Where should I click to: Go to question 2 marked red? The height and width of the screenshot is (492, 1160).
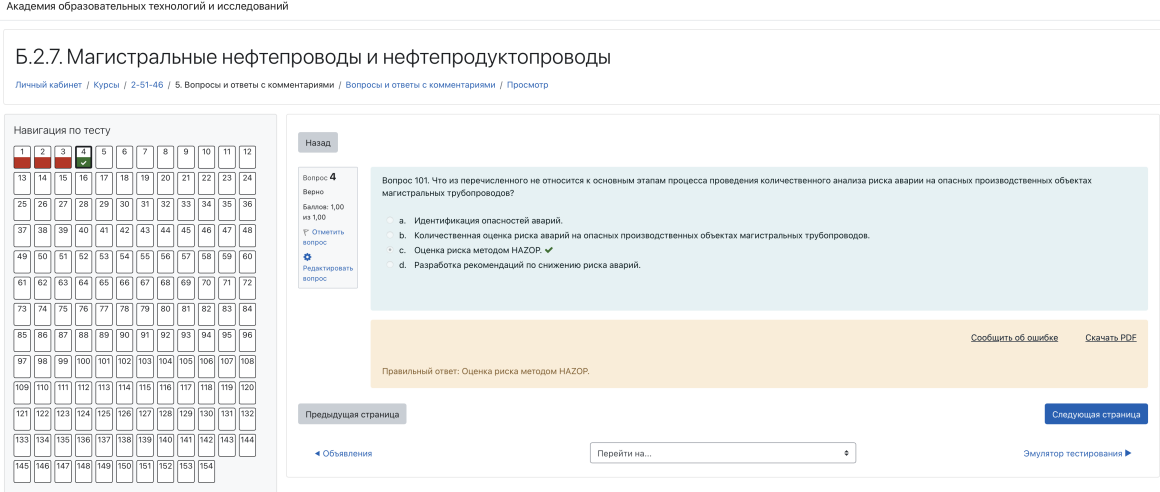click(43, 156)
